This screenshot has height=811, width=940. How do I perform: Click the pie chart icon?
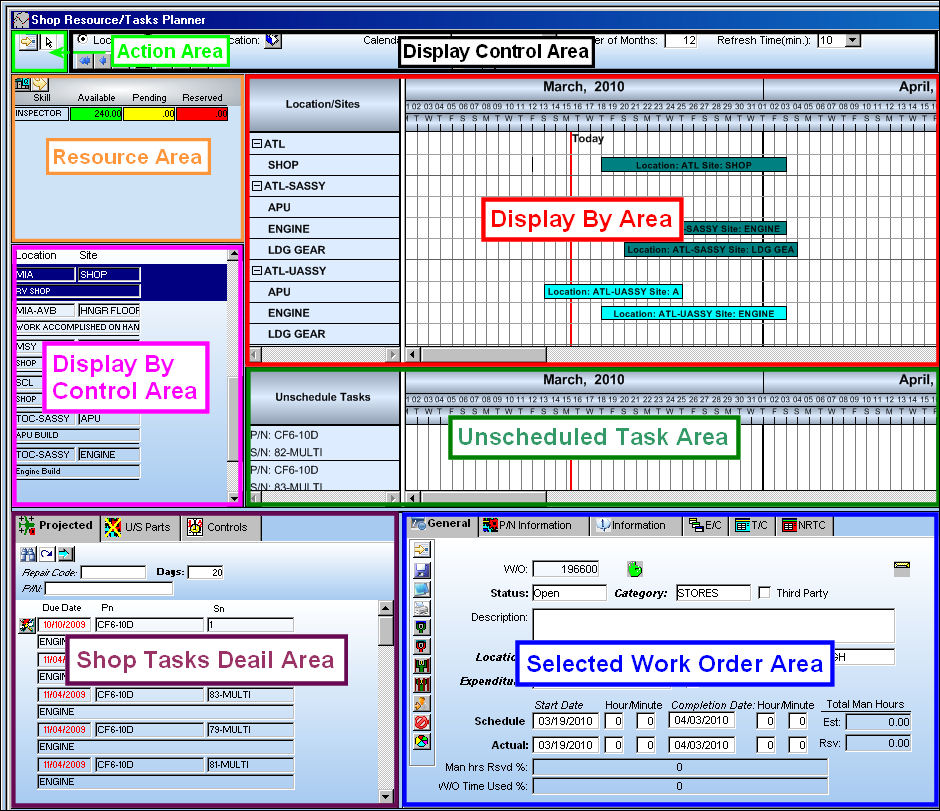[x=421, y=741]
